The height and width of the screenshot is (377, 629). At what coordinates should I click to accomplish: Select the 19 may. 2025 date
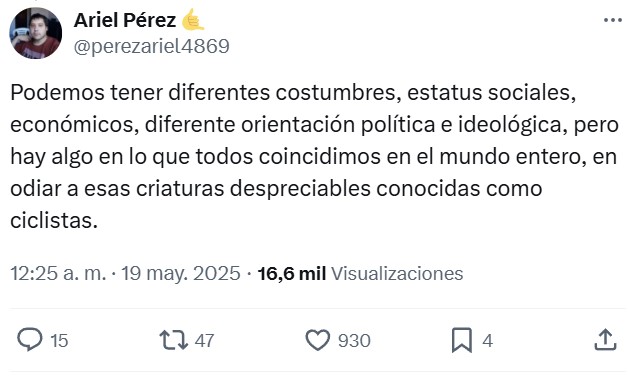(x=181, y=274)
